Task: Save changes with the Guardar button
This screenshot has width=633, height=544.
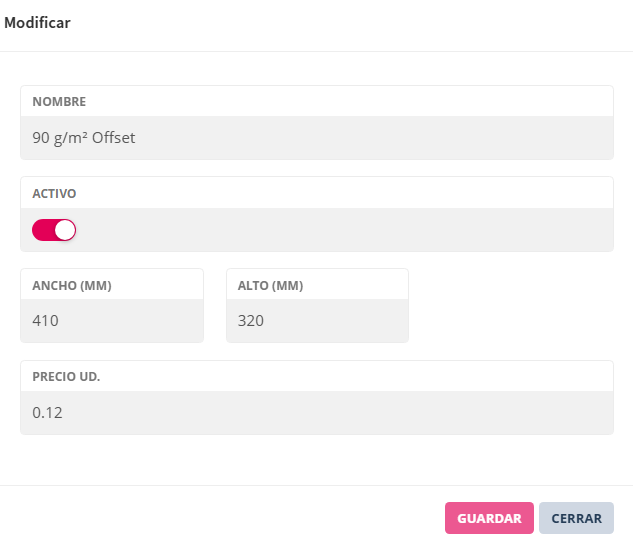Action: click(x=489, y=518)
